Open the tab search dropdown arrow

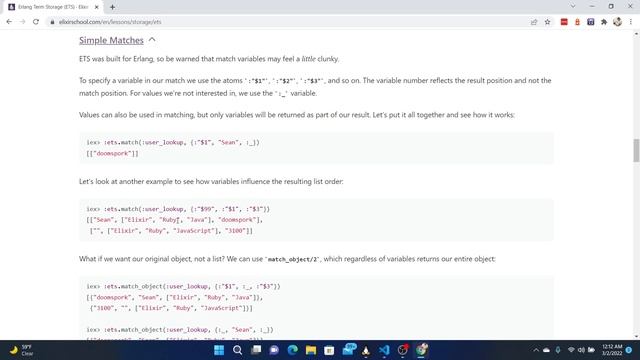click(x=573, y=6)
